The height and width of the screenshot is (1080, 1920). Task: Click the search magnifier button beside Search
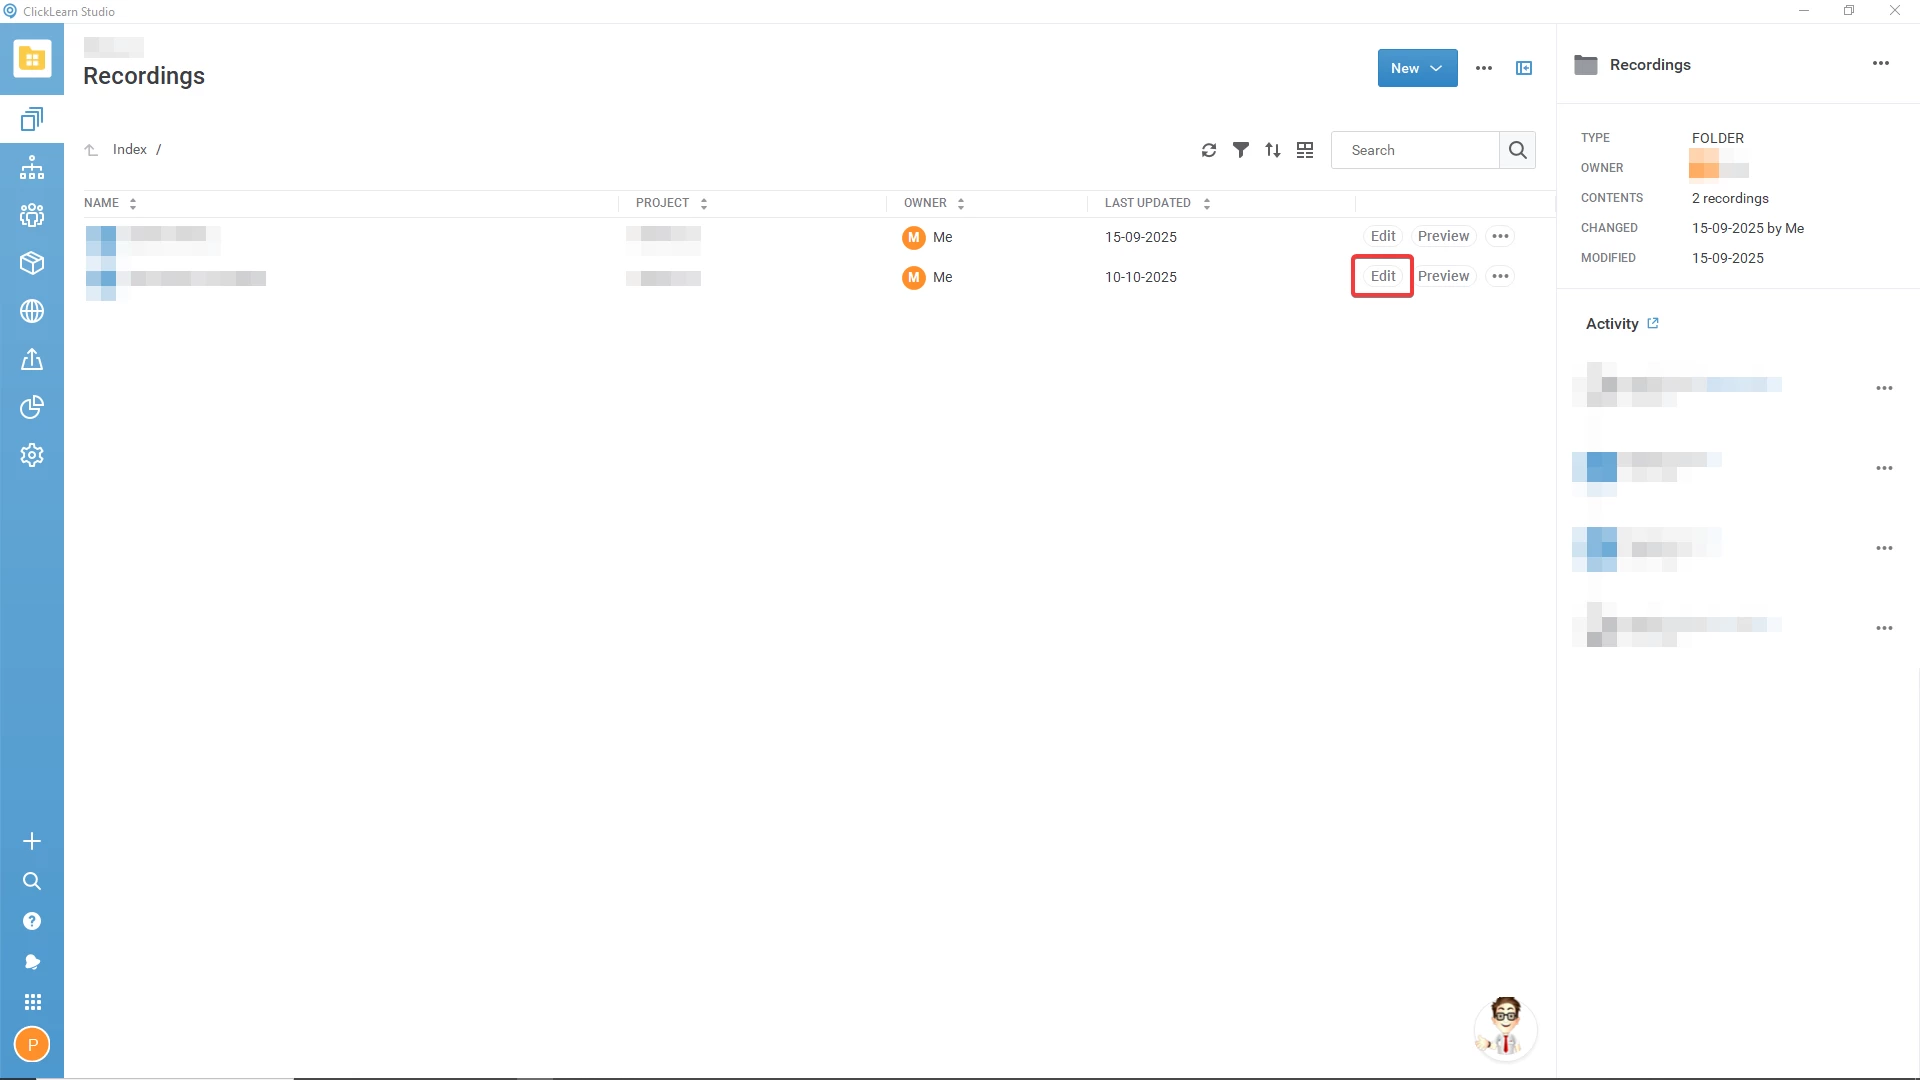1517,150
